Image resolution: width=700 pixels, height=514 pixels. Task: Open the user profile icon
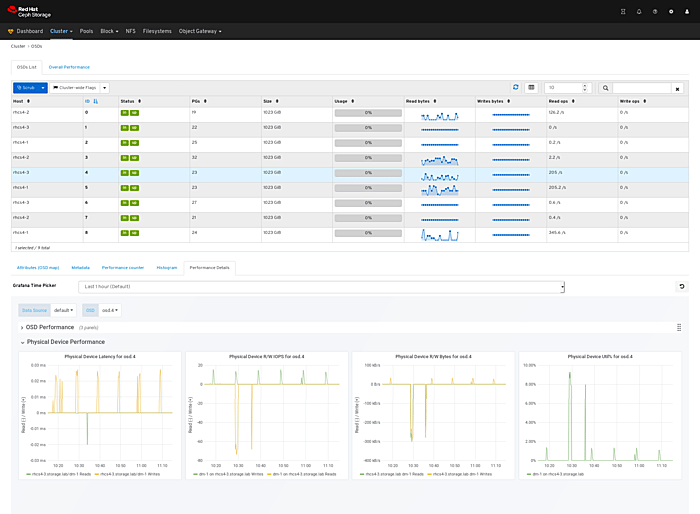(685, 12)
